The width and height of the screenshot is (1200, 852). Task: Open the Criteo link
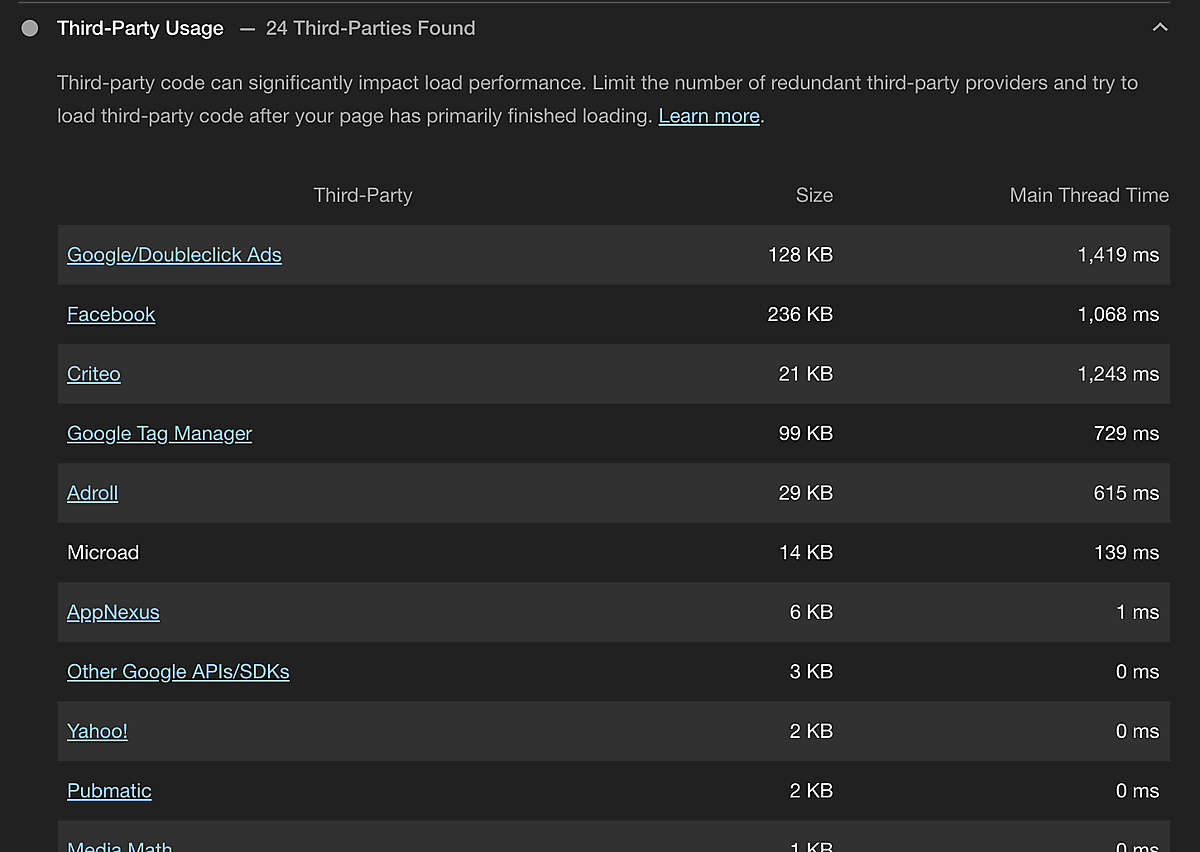click(x=94, y=374)
